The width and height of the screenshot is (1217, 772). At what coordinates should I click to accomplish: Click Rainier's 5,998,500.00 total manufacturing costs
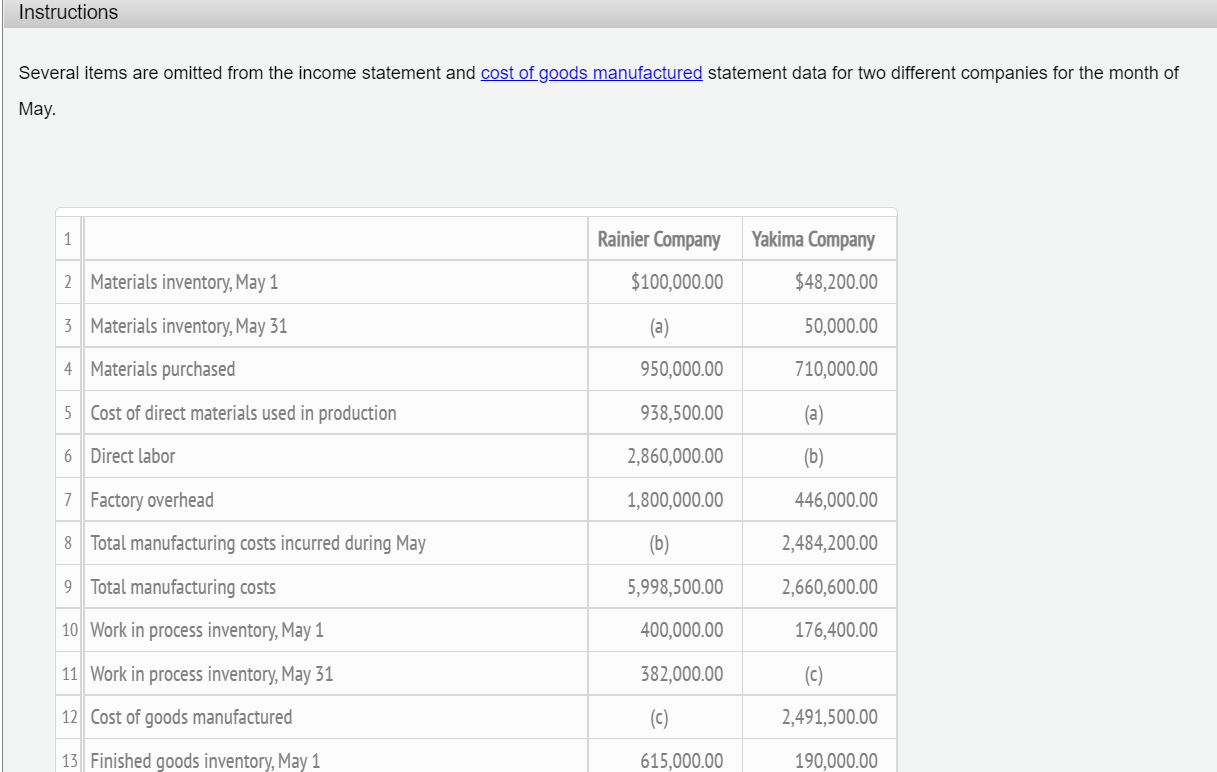675,587
